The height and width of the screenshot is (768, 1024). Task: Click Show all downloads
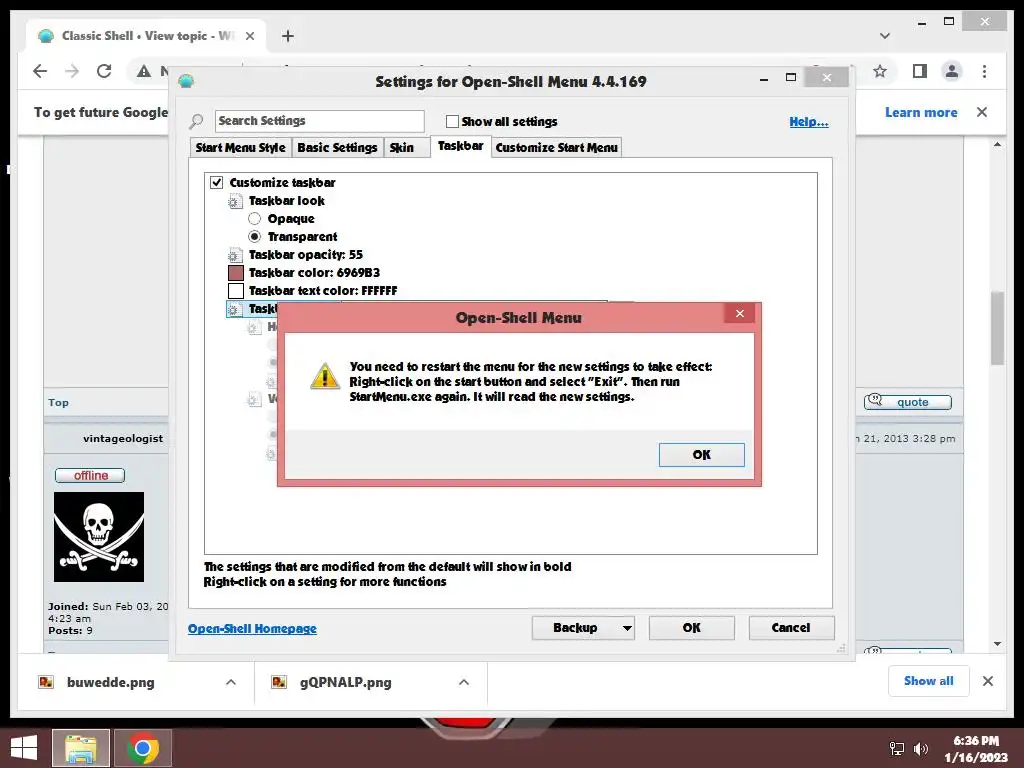tap(929, 681)
